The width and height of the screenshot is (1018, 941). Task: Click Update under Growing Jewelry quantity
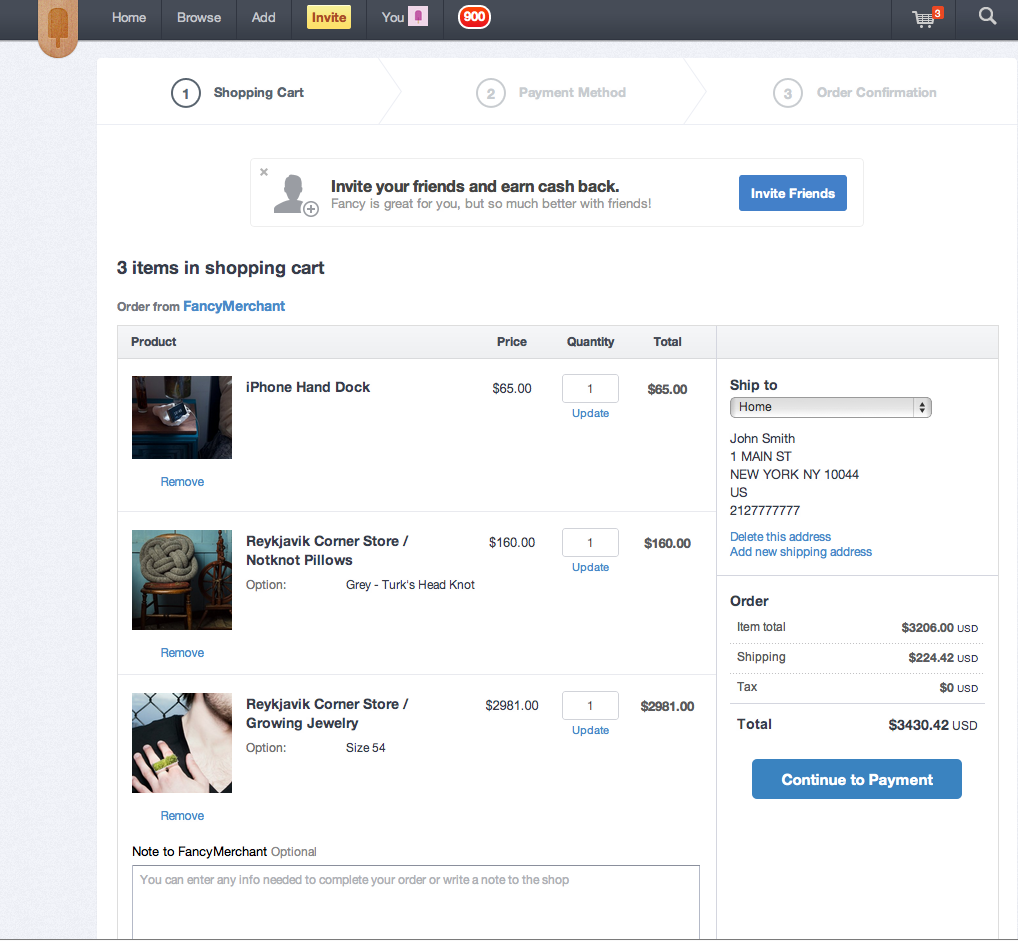(x=590, y=730)
